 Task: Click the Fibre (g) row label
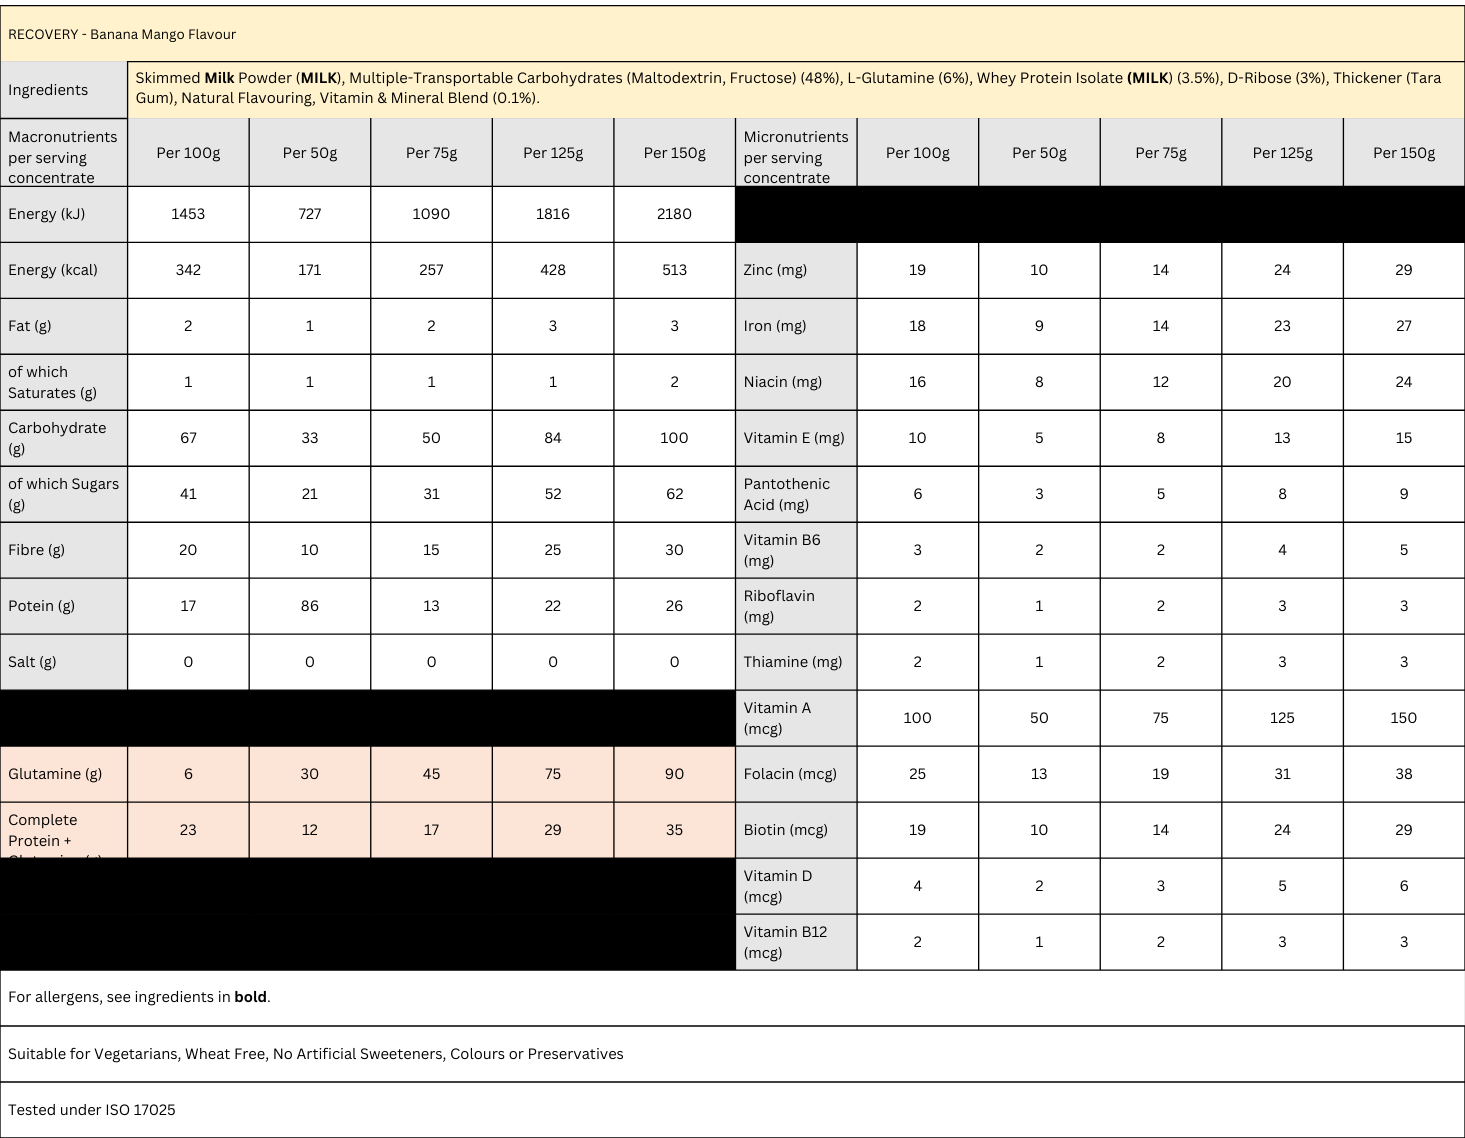coord(36,550)
